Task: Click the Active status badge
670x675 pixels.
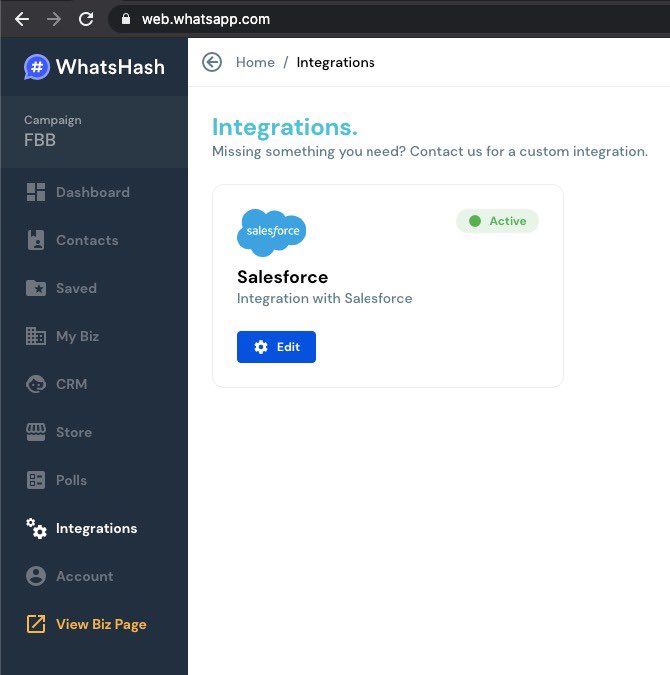Action: pyautogui.click(x=497, y=221)
